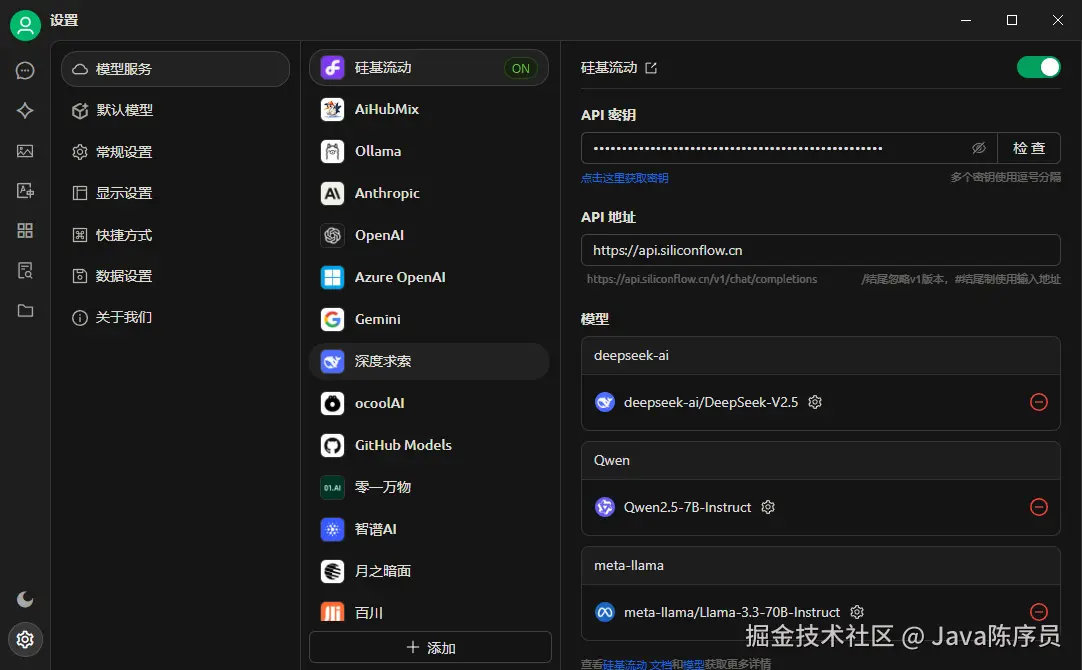
Task: Open the knowledge base sidebar icon
Action: coord(25,270)
